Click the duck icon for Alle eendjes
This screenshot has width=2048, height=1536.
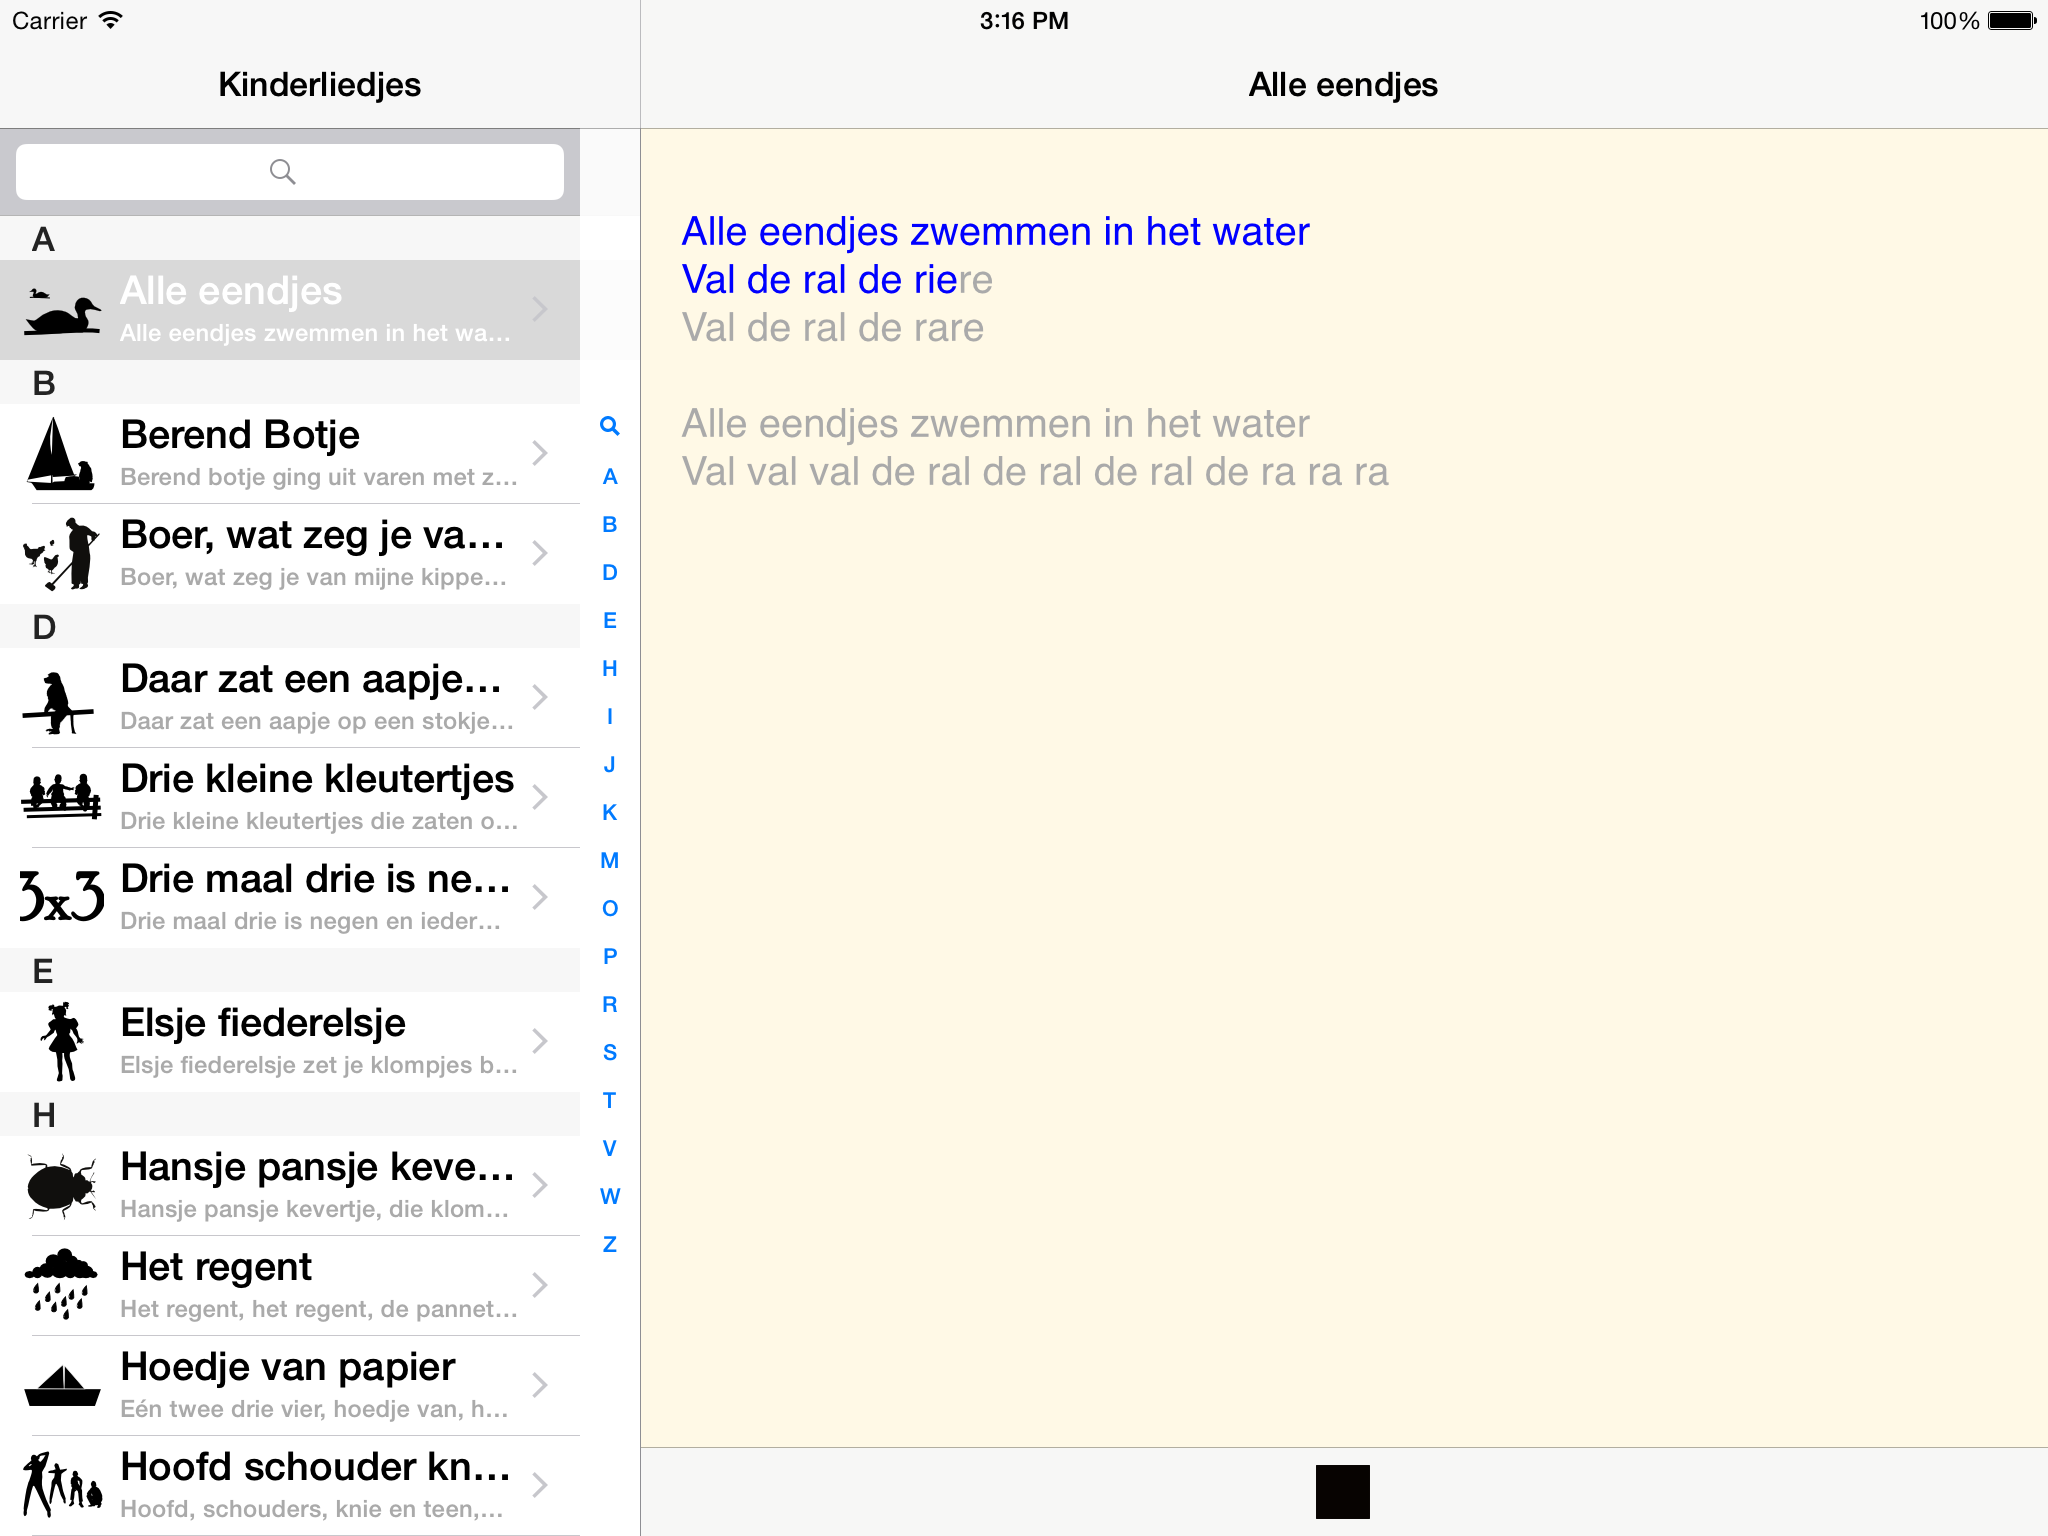click(62, 311)
